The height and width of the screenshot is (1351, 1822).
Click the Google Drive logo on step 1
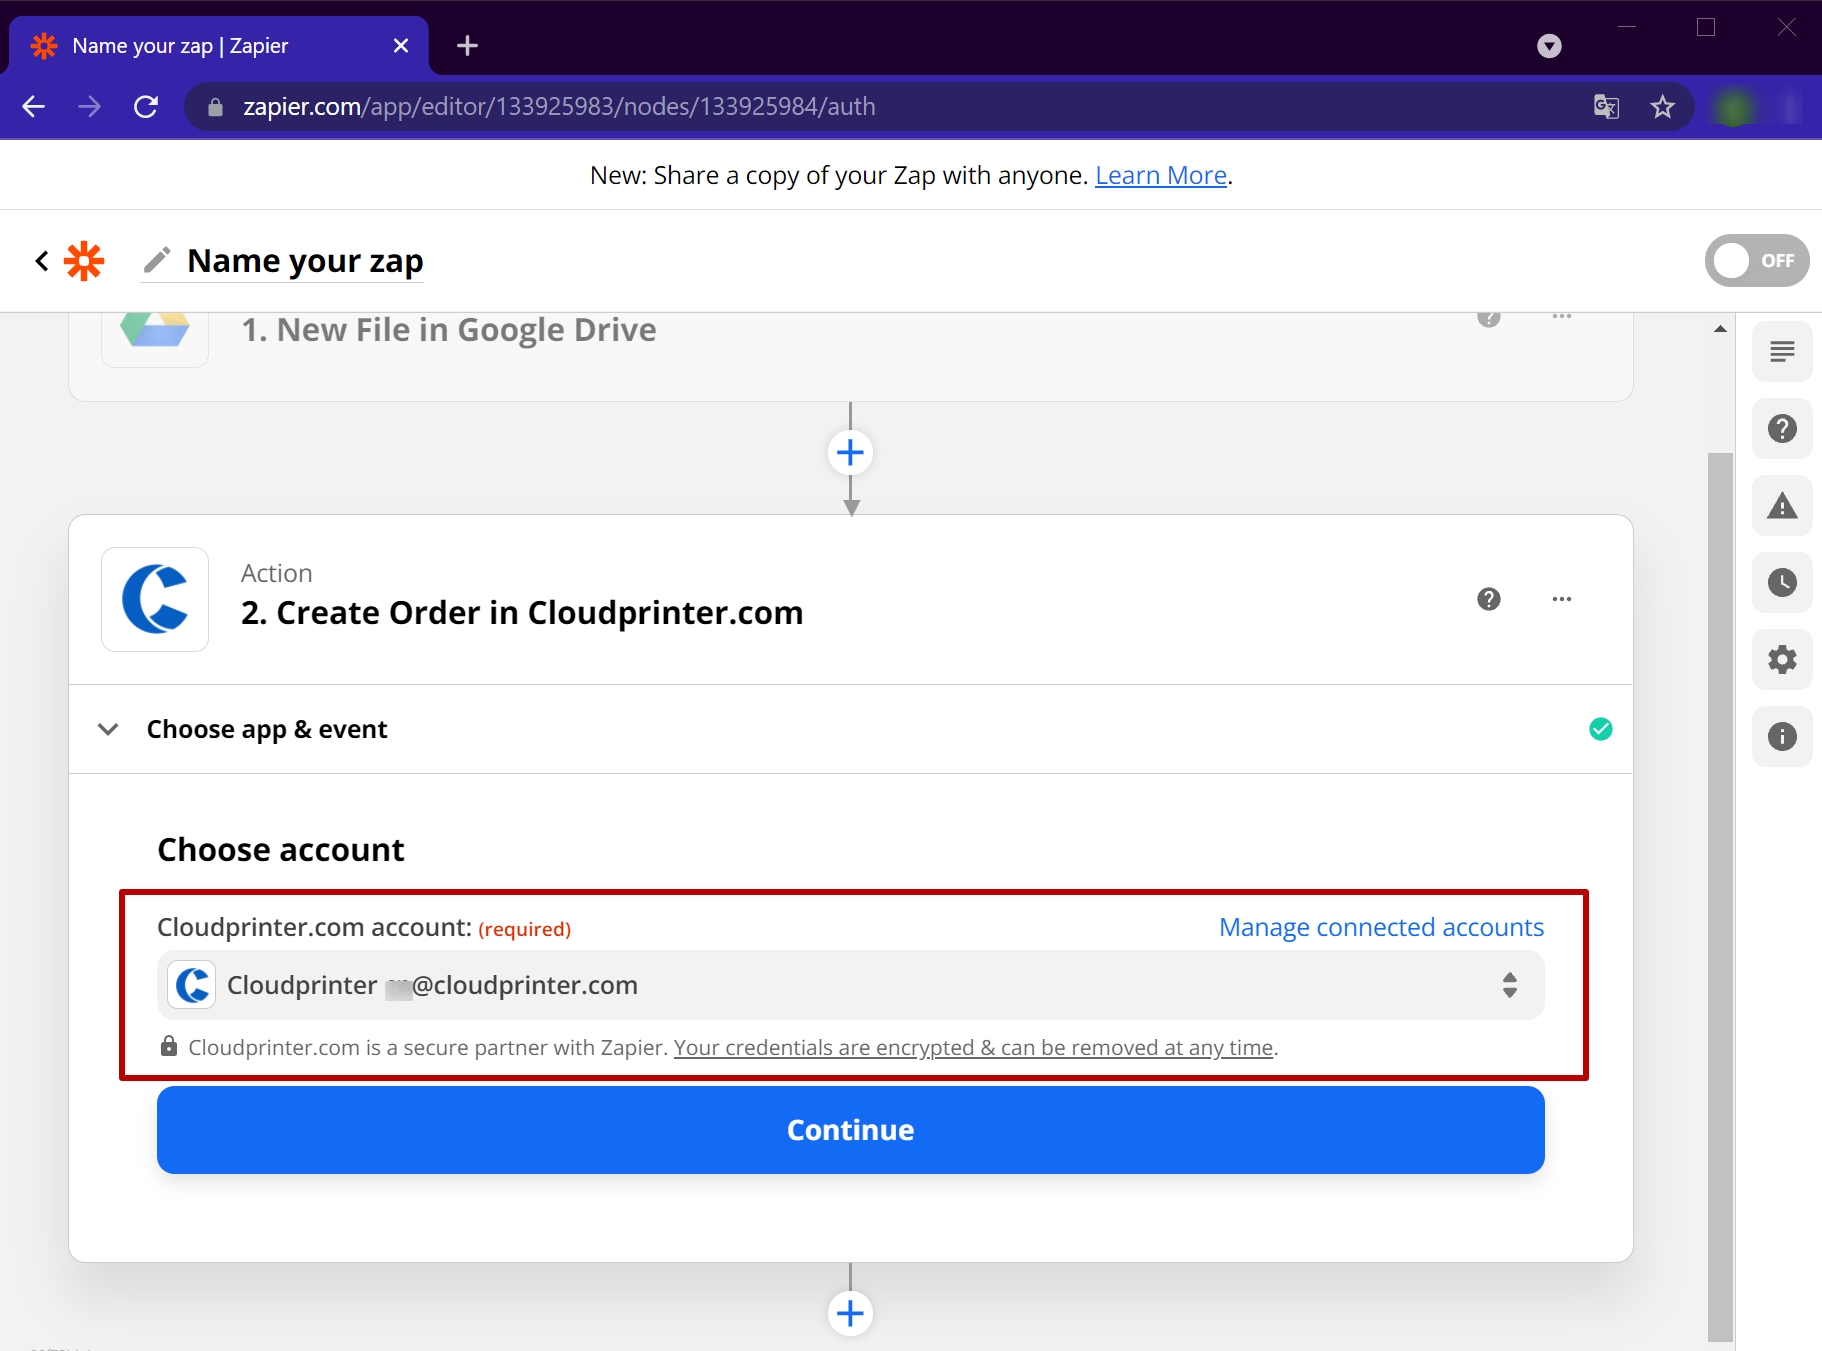(155, 331)
